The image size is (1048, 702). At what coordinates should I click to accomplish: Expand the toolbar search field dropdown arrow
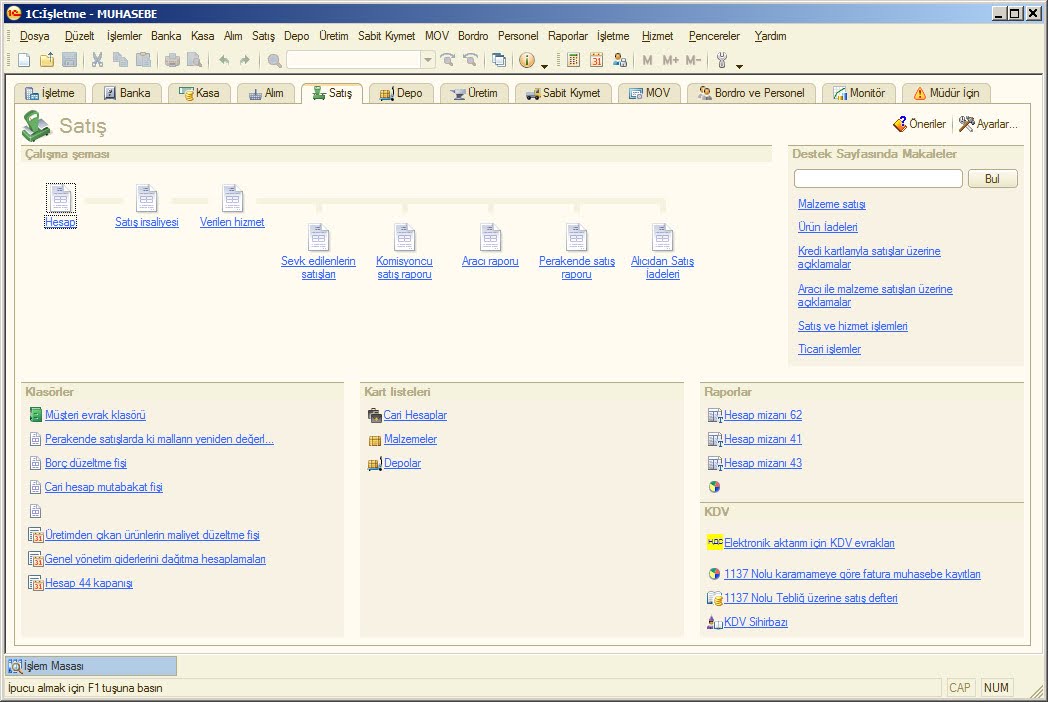pyautogui.click(x=428, y=60)
